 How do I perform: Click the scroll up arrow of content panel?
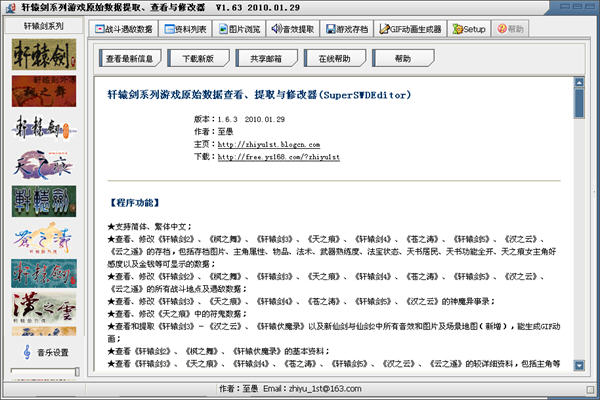[x=579, y=82]
